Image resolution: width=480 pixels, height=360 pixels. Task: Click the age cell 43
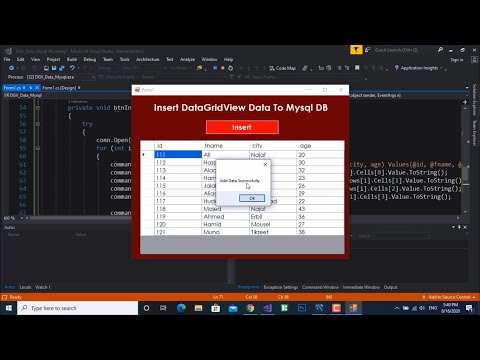pyautogui.click(x=320, y=209)
